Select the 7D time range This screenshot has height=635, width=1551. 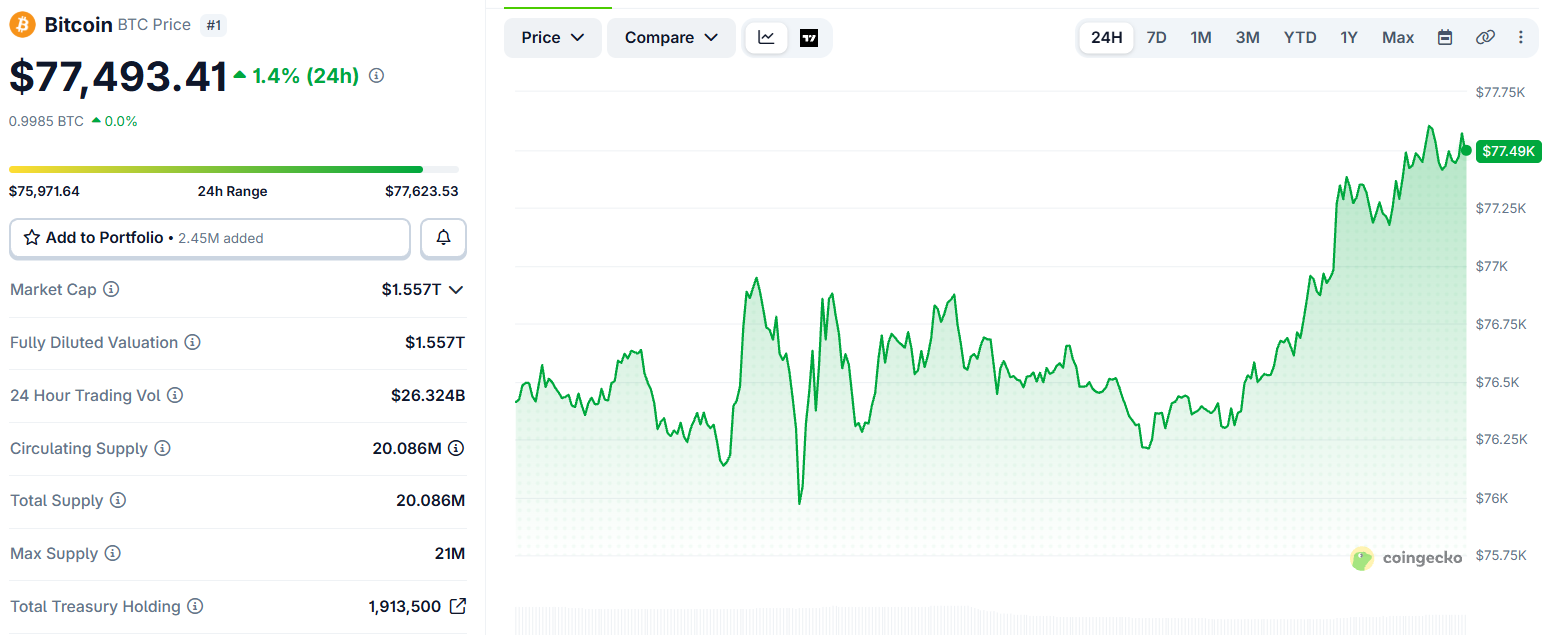(x=1156, y=38)
